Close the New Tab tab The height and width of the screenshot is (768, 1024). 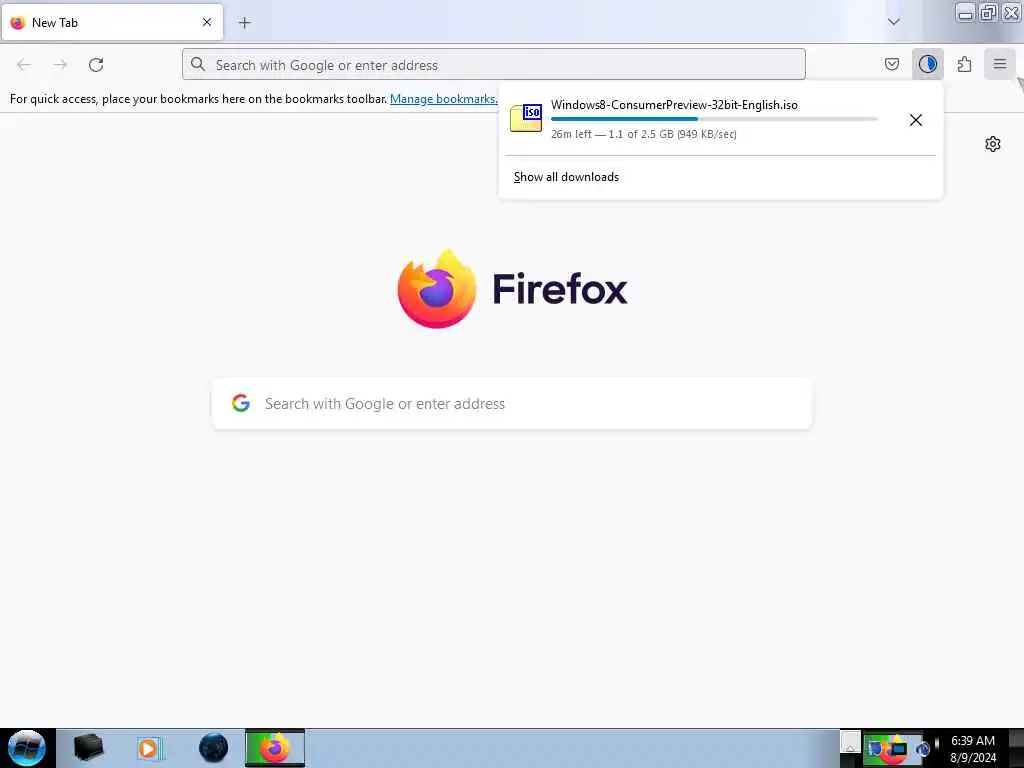(207, 22)
